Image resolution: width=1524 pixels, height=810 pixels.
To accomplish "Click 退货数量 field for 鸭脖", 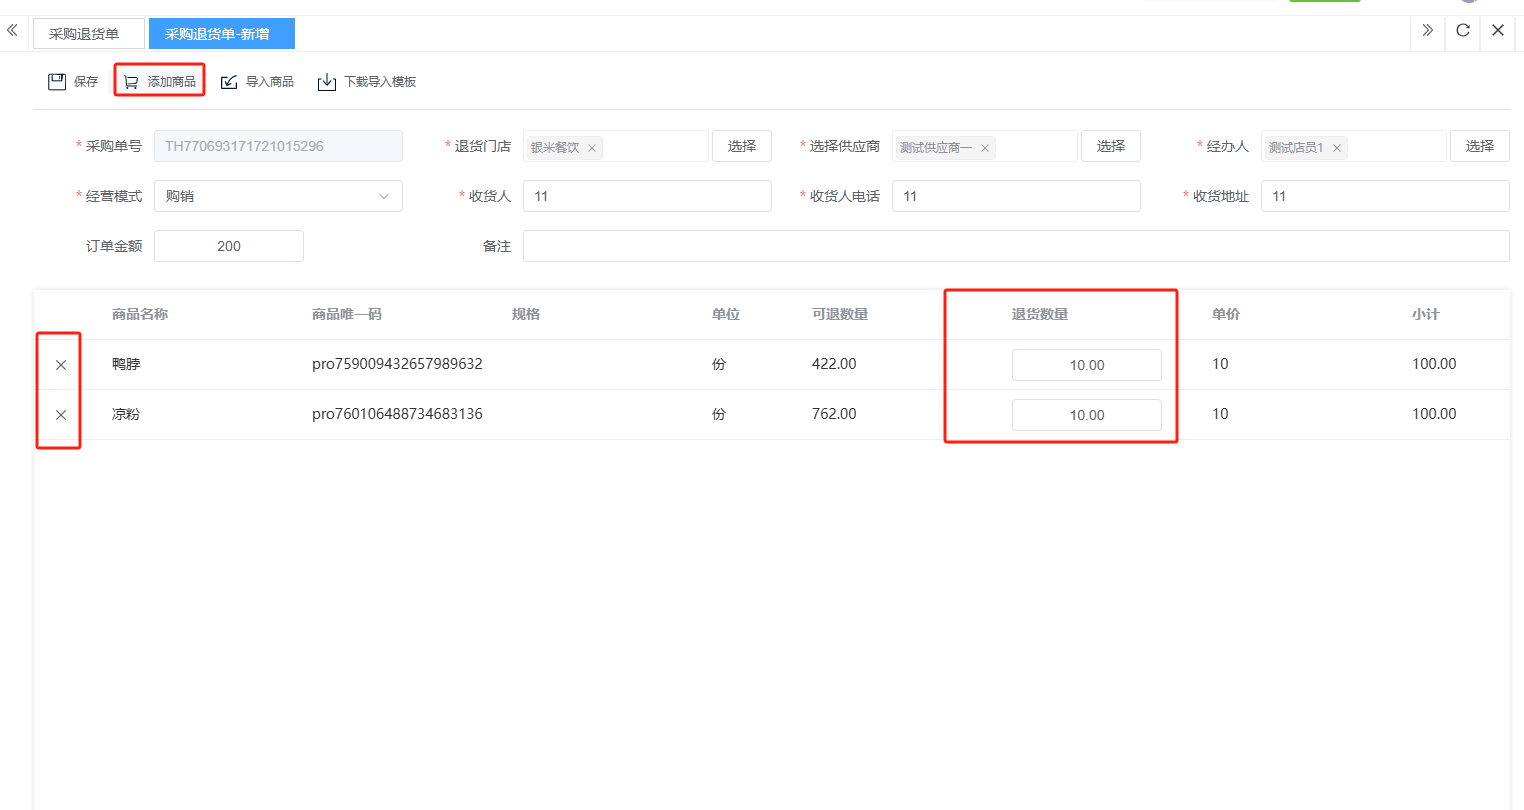I will pos(1086,365).
